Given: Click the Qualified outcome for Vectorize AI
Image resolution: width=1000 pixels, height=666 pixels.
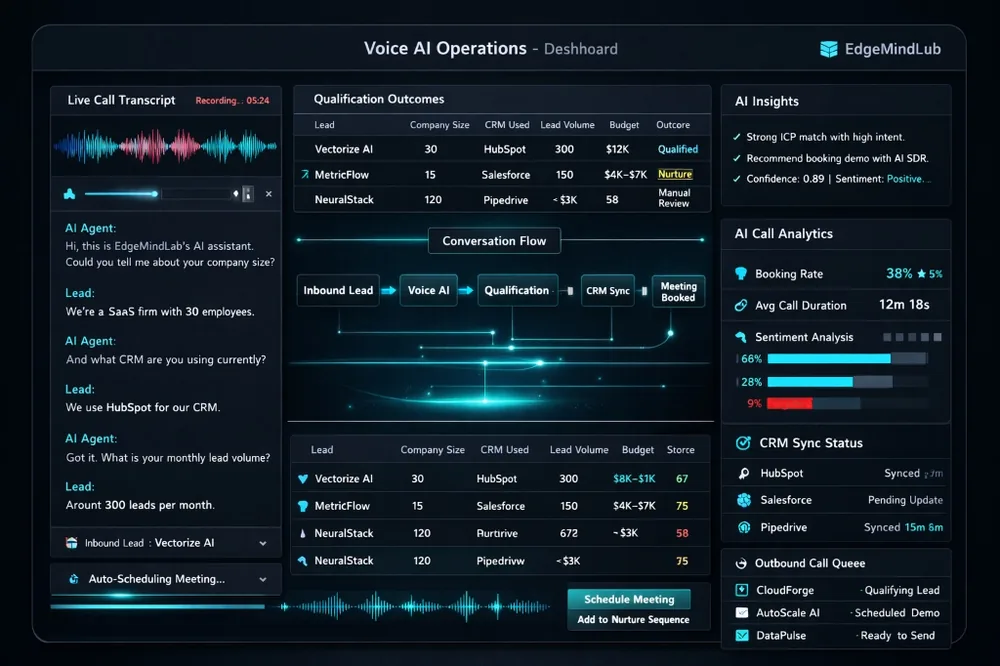Looking at the screenshot, I should [x=678, y=149].
